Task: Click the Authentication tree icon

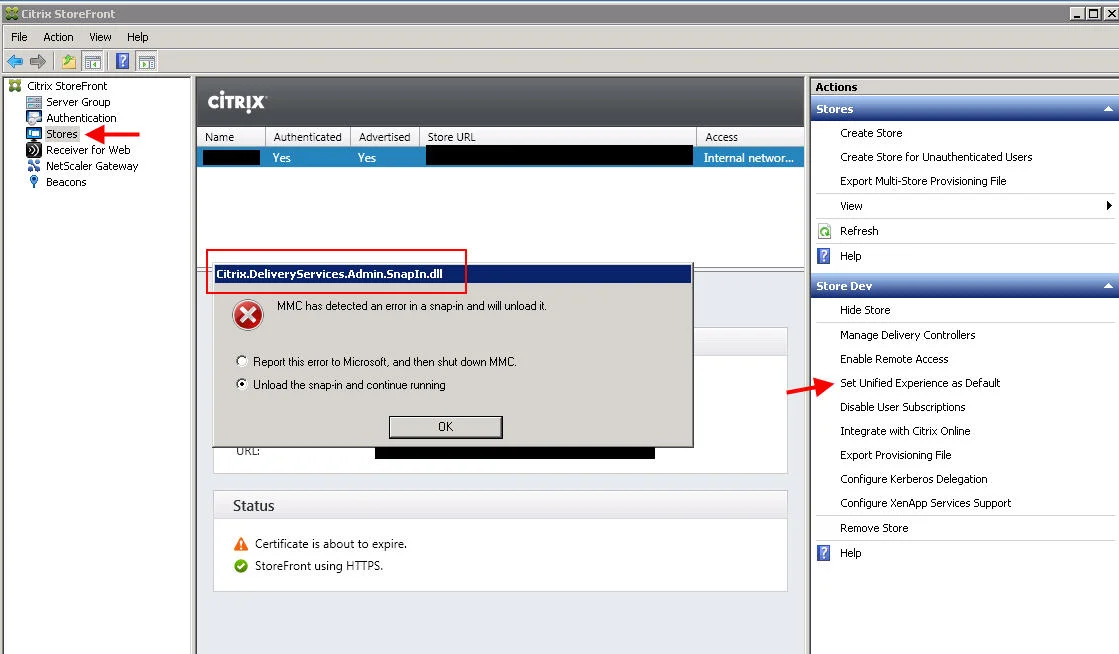Action: pyautogui.click(x=34, y=118)
